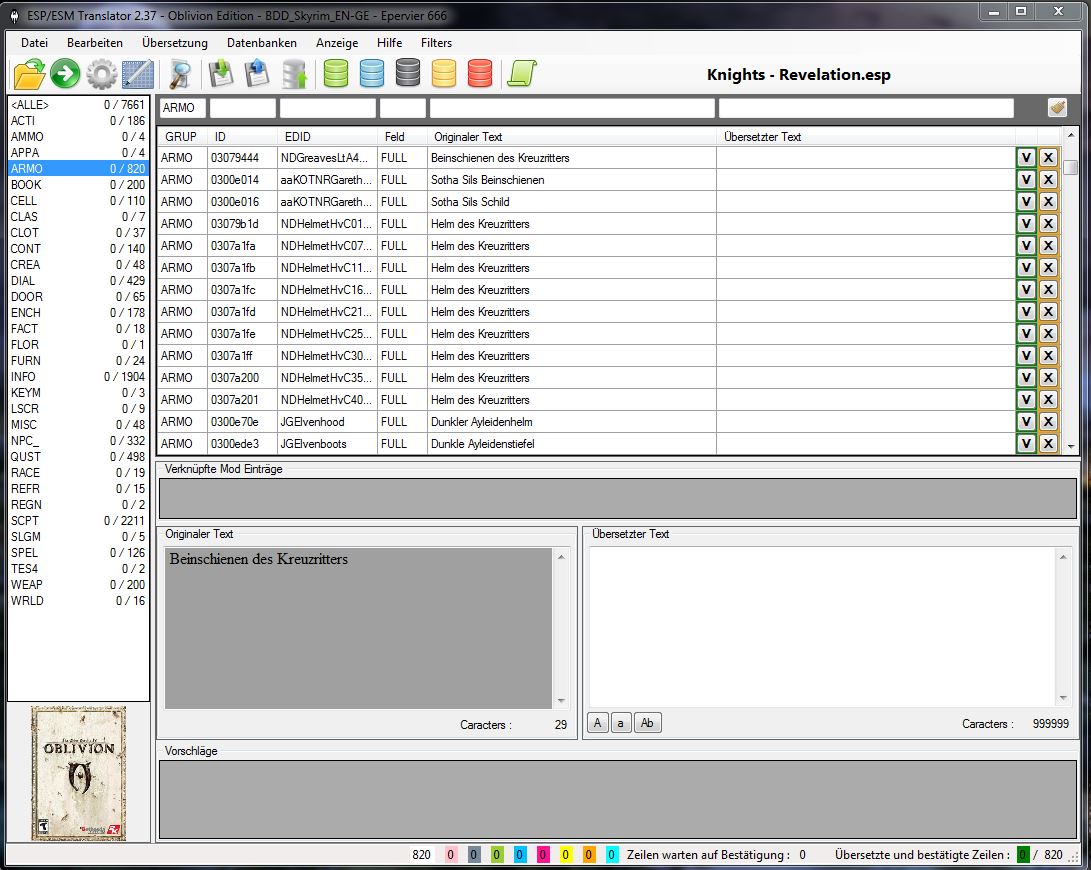Click the broom clear-filter icon
Viewport: 1091px width, 870px height.
(1057, 107)
